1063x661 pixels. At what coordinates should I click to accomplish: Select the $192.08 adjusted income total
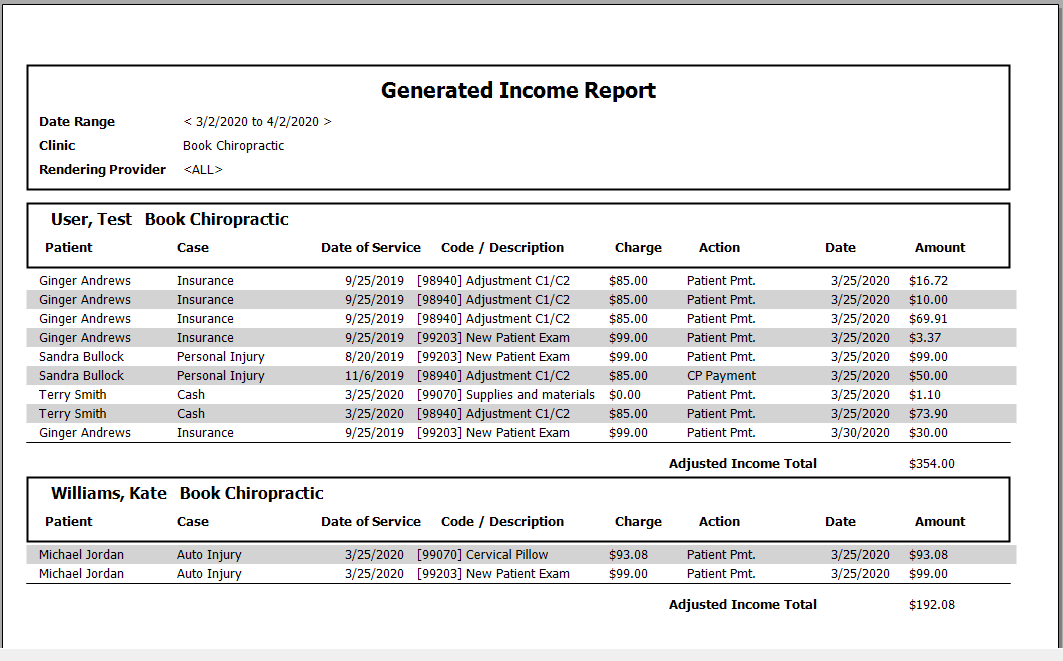931,605
